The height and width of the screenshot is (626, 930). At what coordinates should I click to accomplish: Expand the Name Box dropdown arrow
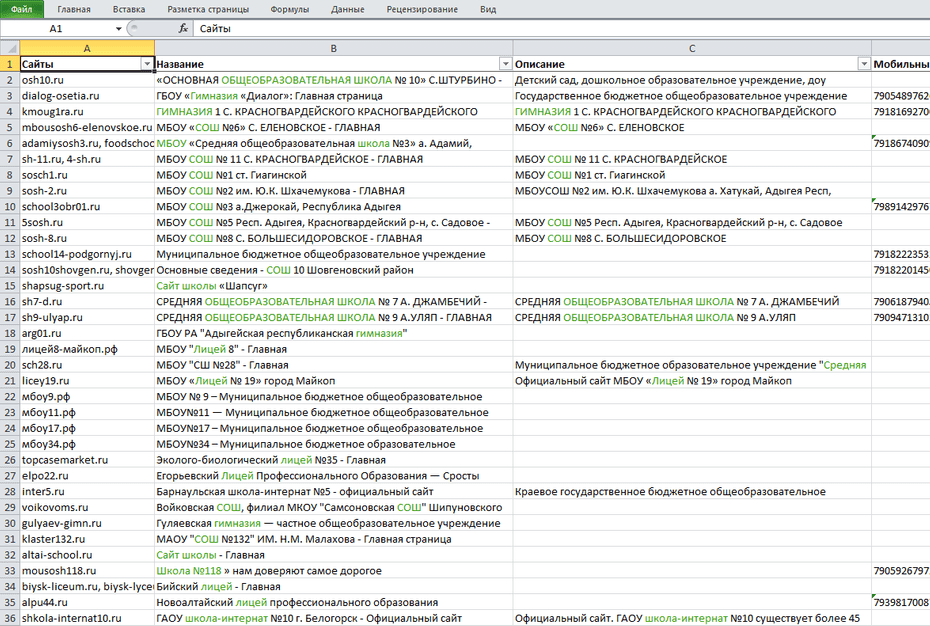point(119,29)
